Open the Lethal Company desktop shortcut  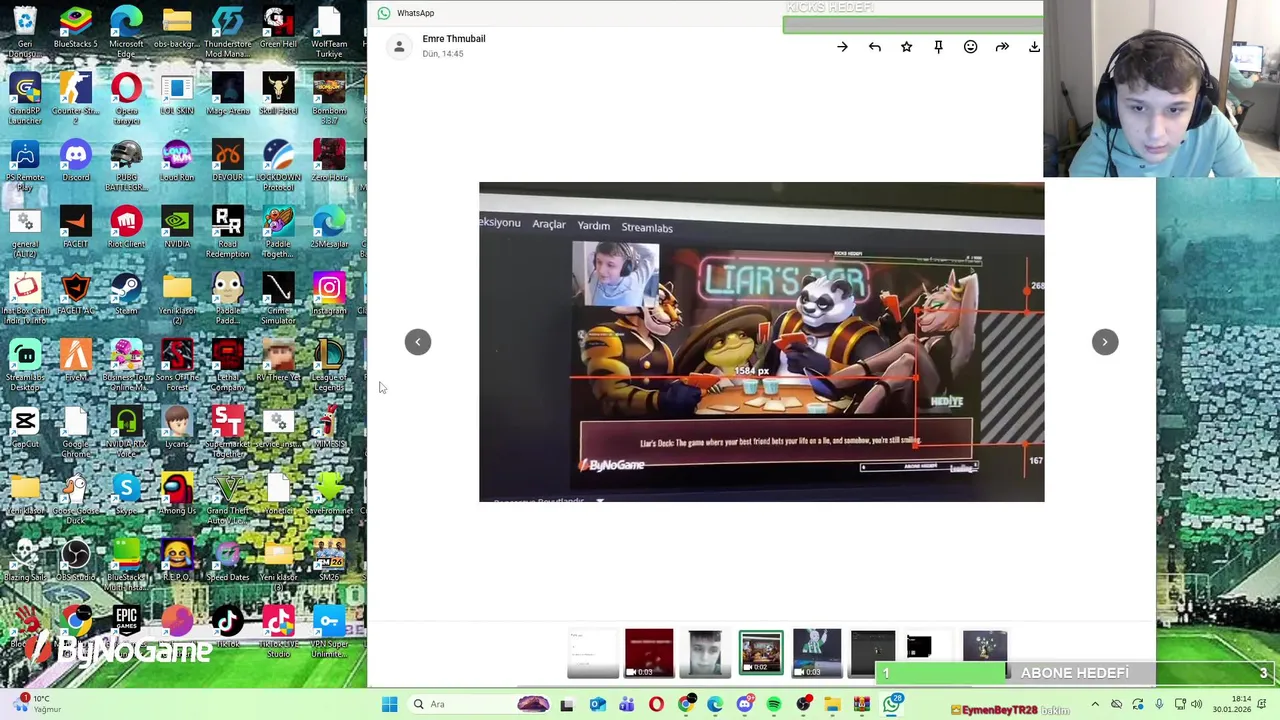pos(228,365)
